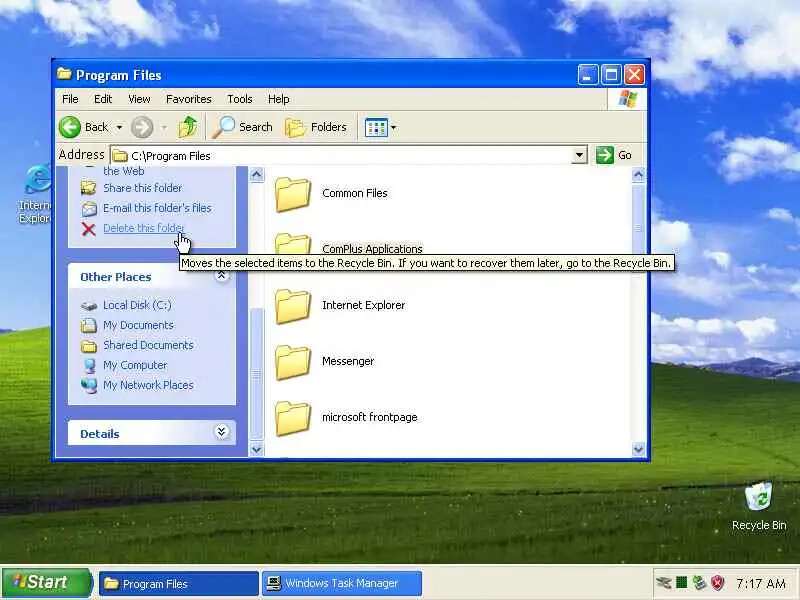Select the microsoft frontpage folder icon
The image size is (800, 600).
pos(293,418)
